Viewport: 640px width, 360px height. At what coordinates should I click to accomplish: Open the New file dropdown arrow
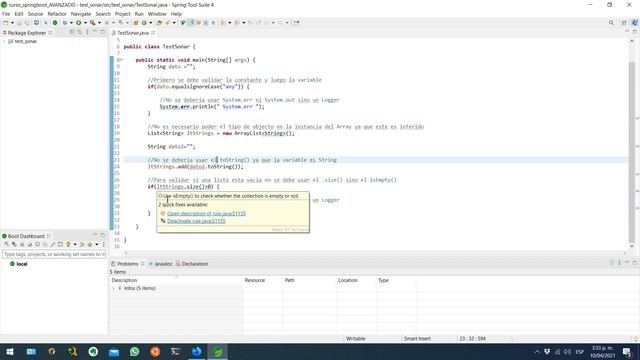tap(12, 23)
